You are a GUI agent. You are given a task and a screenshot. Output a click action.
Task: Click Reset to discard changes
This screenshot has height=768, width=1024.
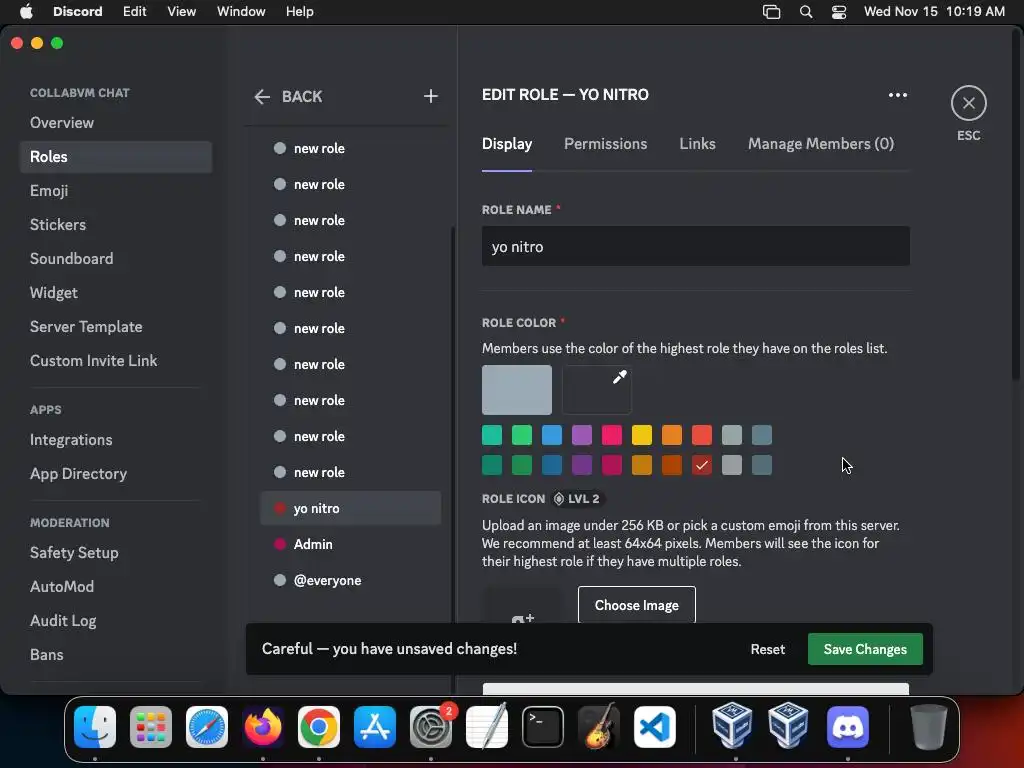point(767,649)
